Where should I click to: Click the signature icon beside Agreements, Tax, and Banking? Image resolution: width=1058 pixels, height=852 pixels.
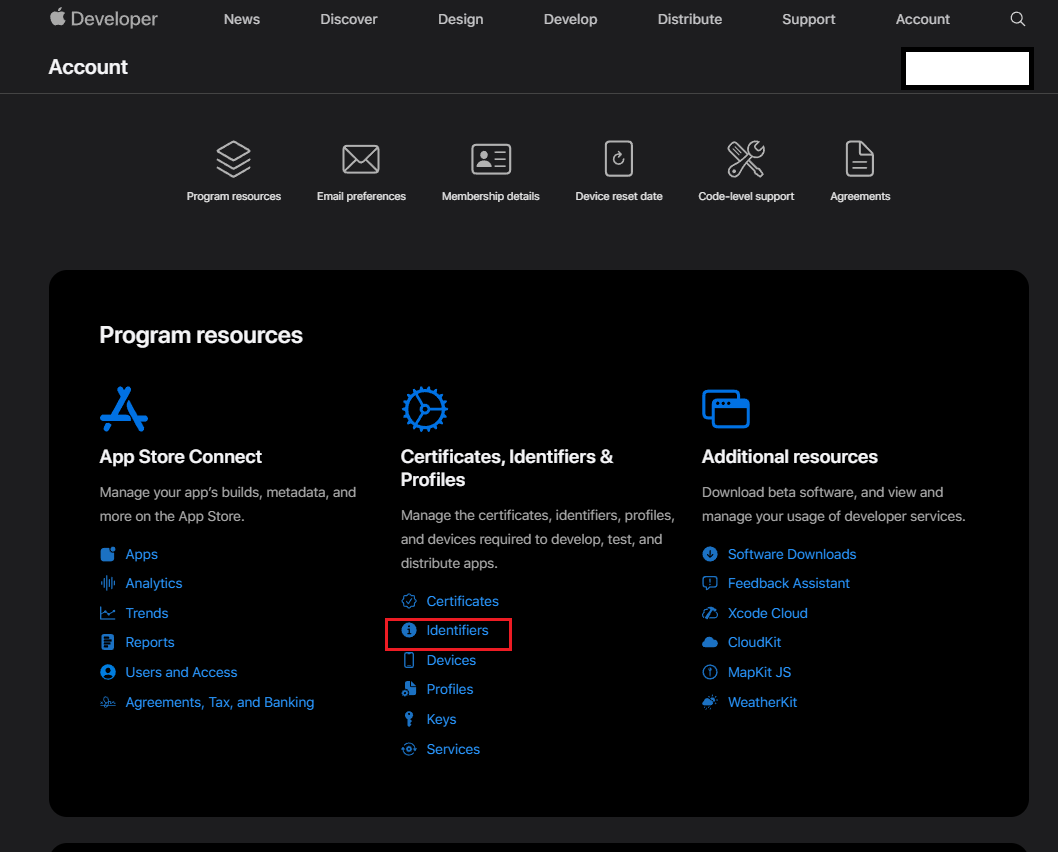click(x=108, y=702)
